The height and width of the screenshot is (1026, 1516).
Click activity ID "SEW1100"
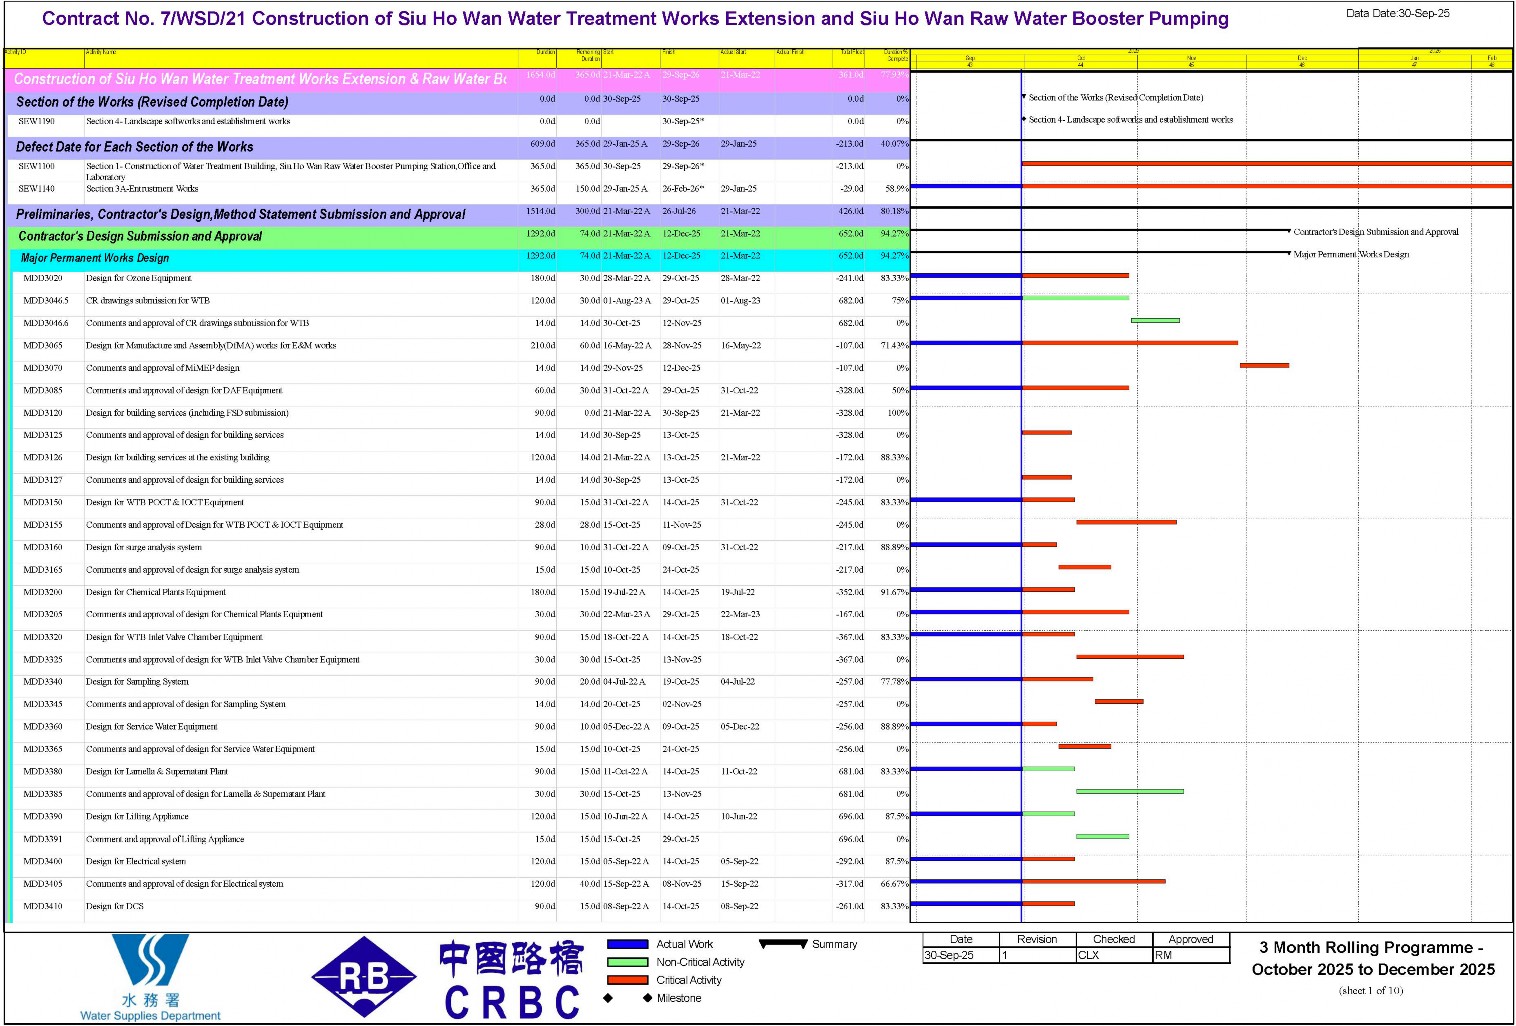36,166
